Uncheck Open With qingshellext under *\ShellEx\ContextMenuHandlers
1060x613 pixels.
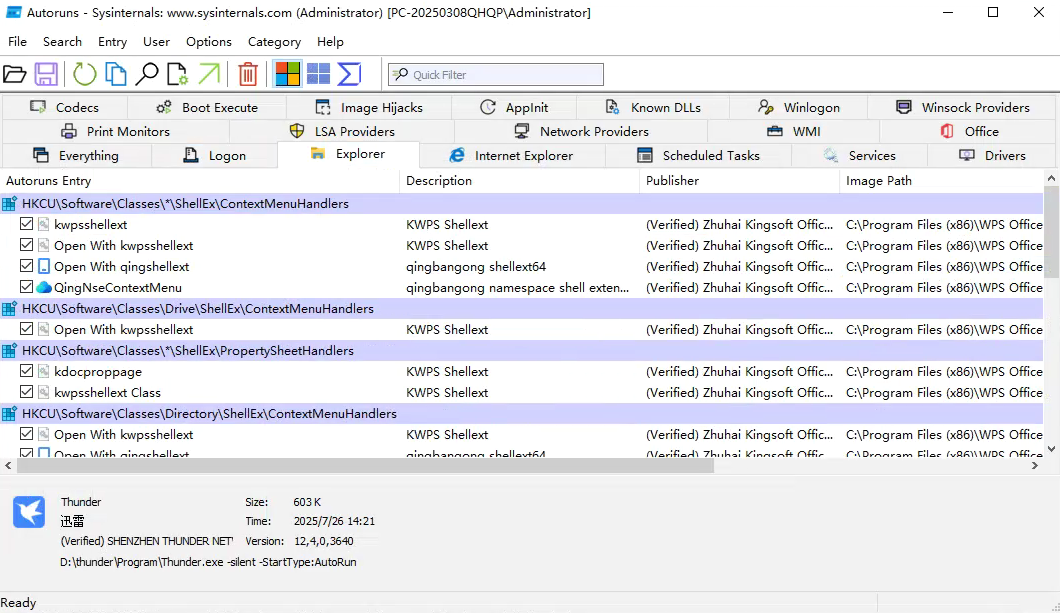[x=26, y=266]
